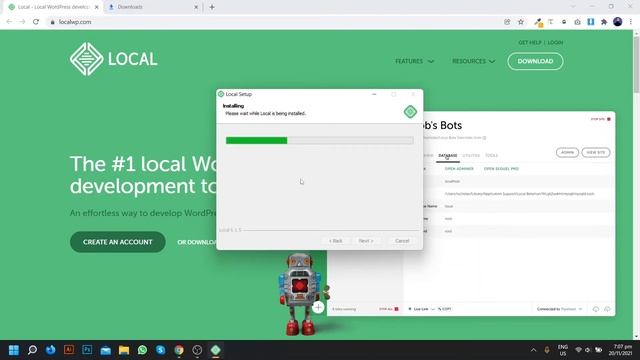Click the cloud push-up icon
The height and width of the screenshot is (360, 640).
607,309
